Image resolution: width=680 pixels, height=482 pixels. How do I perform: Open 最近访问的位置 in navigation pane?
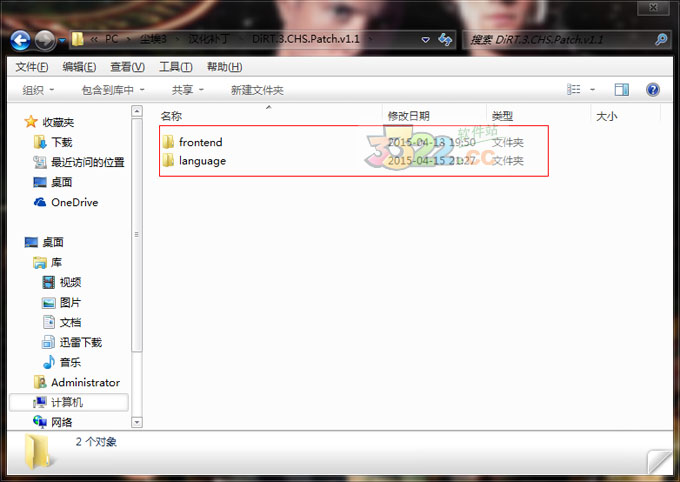tap(88, 162)
